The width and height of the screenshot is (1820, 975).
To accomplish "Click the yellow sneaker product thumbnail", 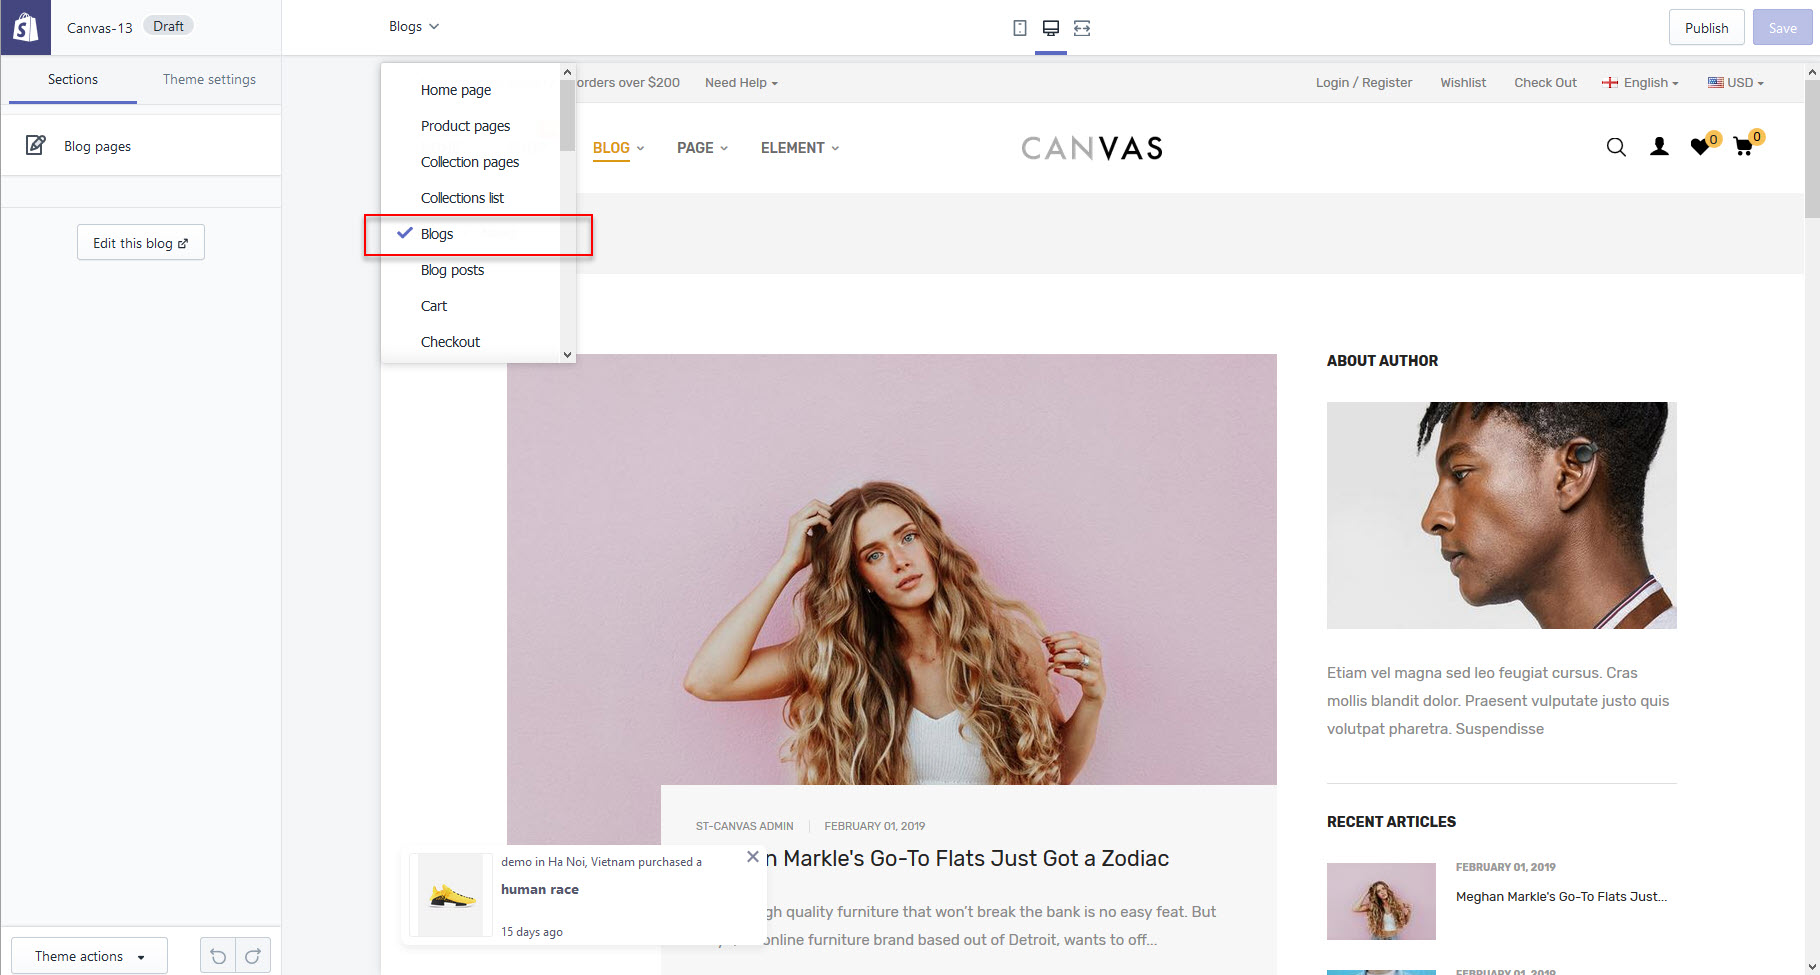I will pyautogui.click(x=452, y=895).
